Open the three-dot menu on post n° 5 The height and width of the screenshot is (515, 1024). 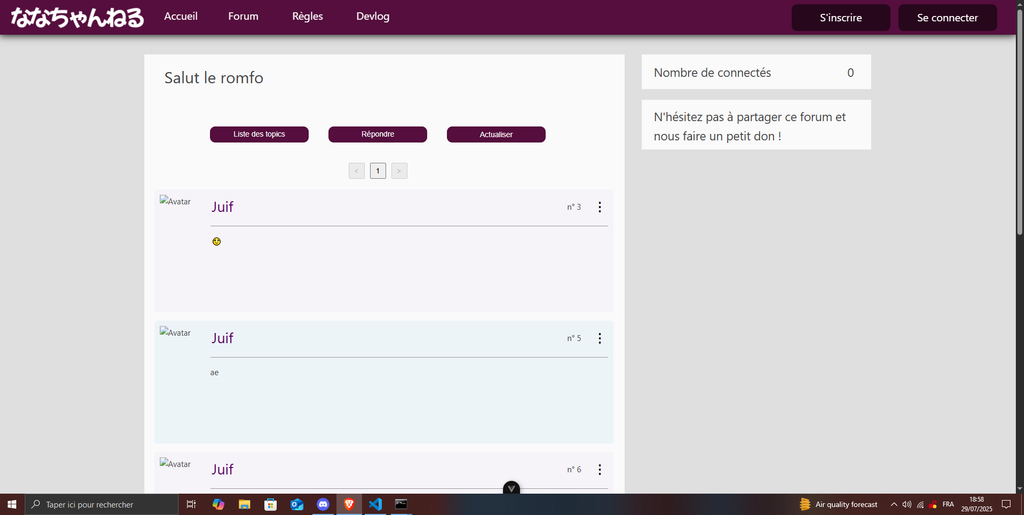tap(599, 338)
